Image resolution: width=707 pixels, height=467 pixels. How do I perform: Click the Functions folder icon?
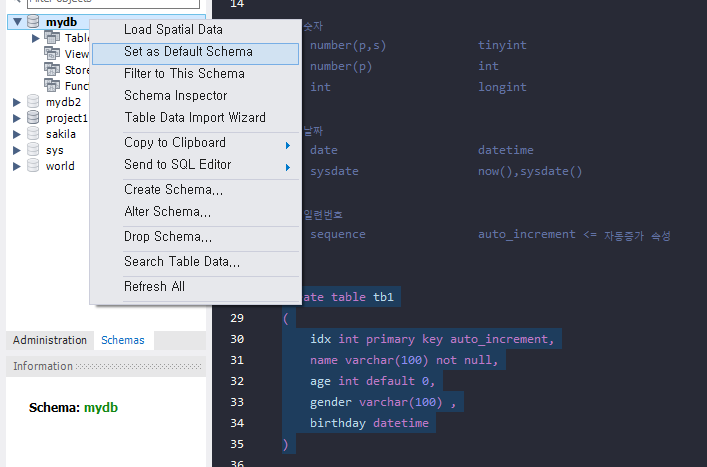(52, 85)
